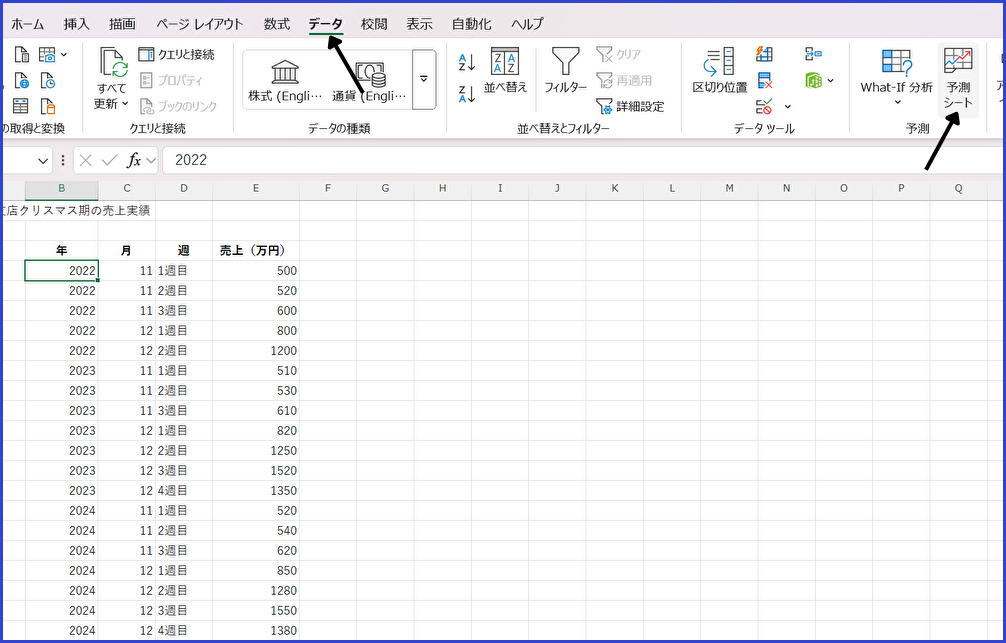Select the 通貨 currency data type

370,79
